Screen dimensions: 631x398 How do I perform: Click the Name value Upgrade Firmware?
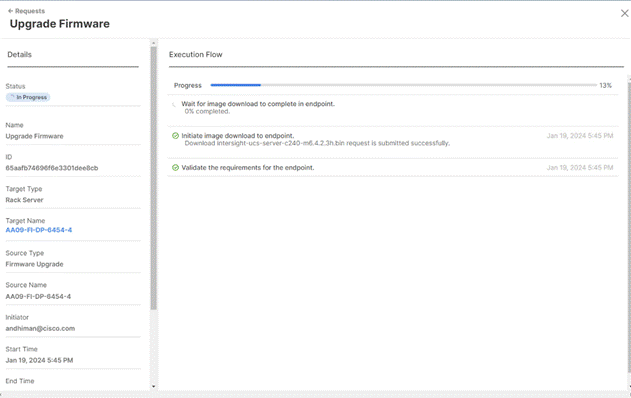coord(34,136)
